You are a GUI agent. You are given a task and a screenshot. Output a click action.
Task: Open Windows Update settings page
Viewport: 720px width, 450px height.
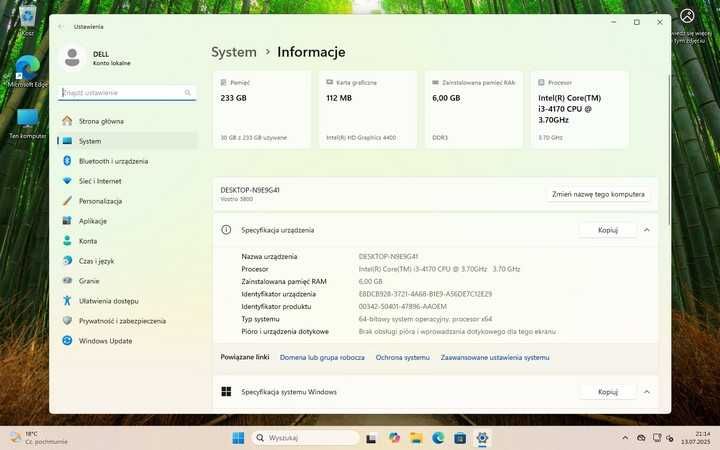(x=127, y=341)
